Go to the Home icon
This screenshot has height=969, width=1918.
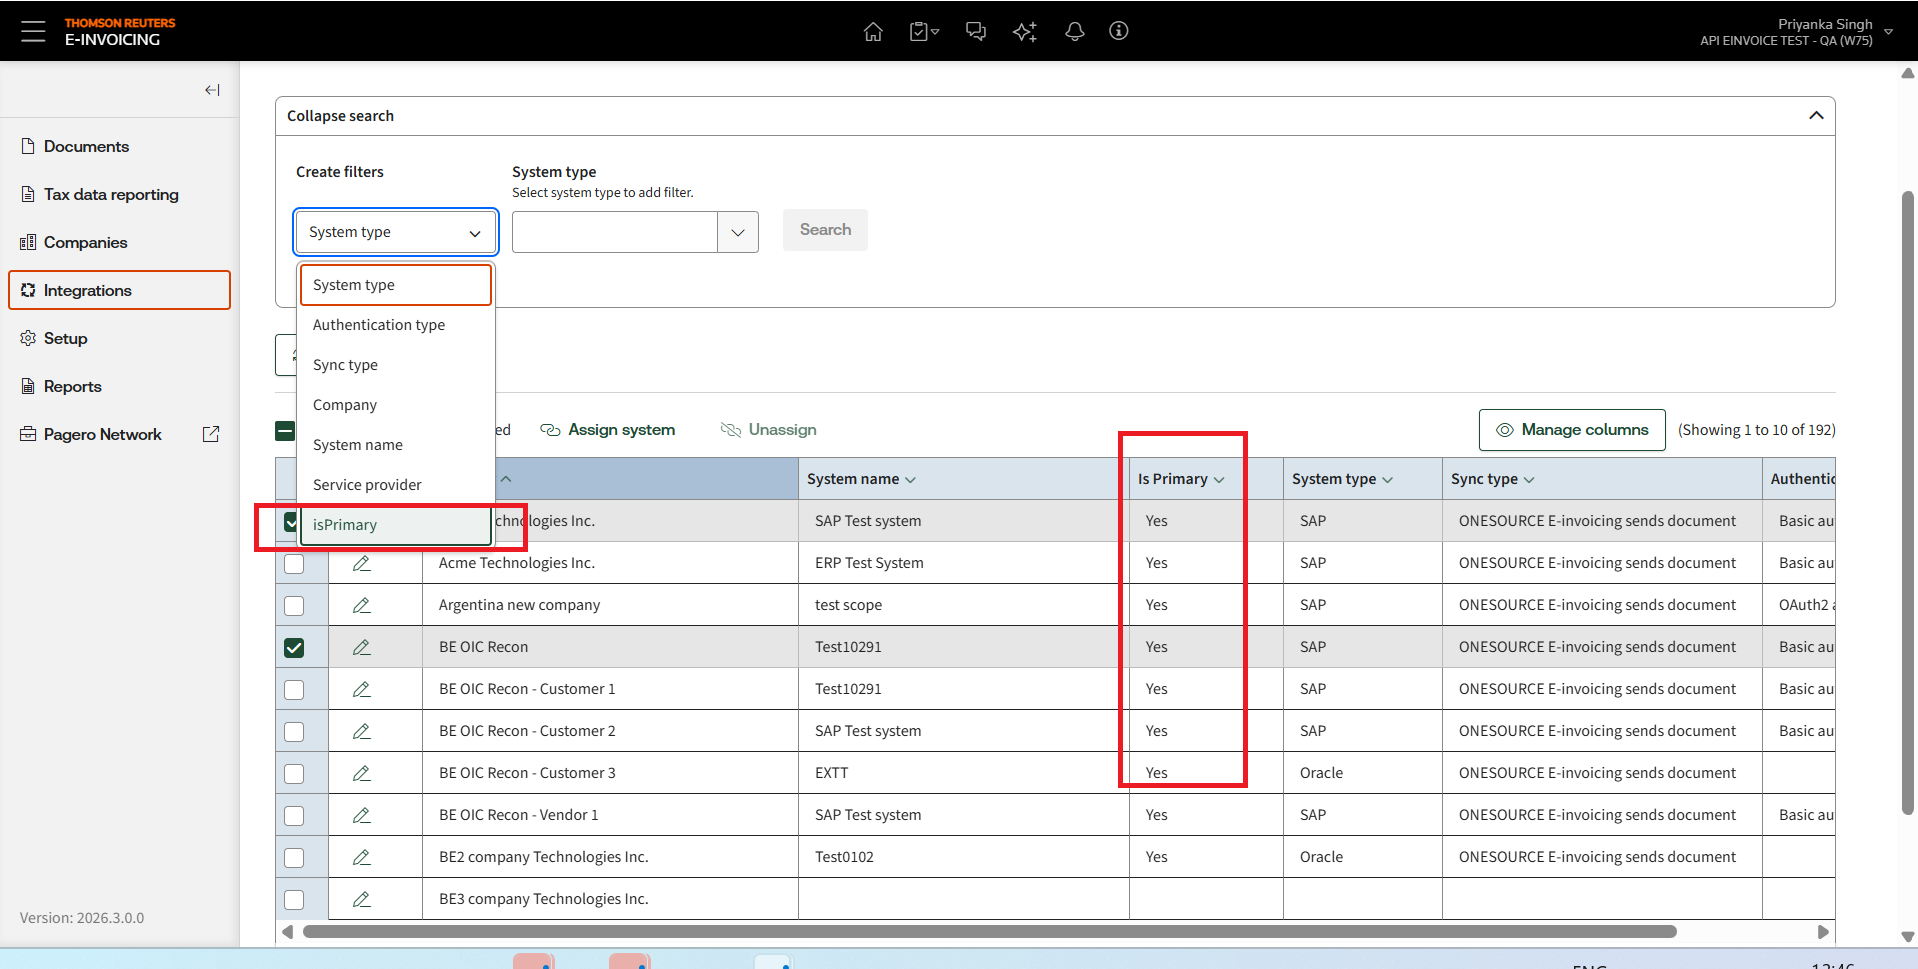coord(873,31)
